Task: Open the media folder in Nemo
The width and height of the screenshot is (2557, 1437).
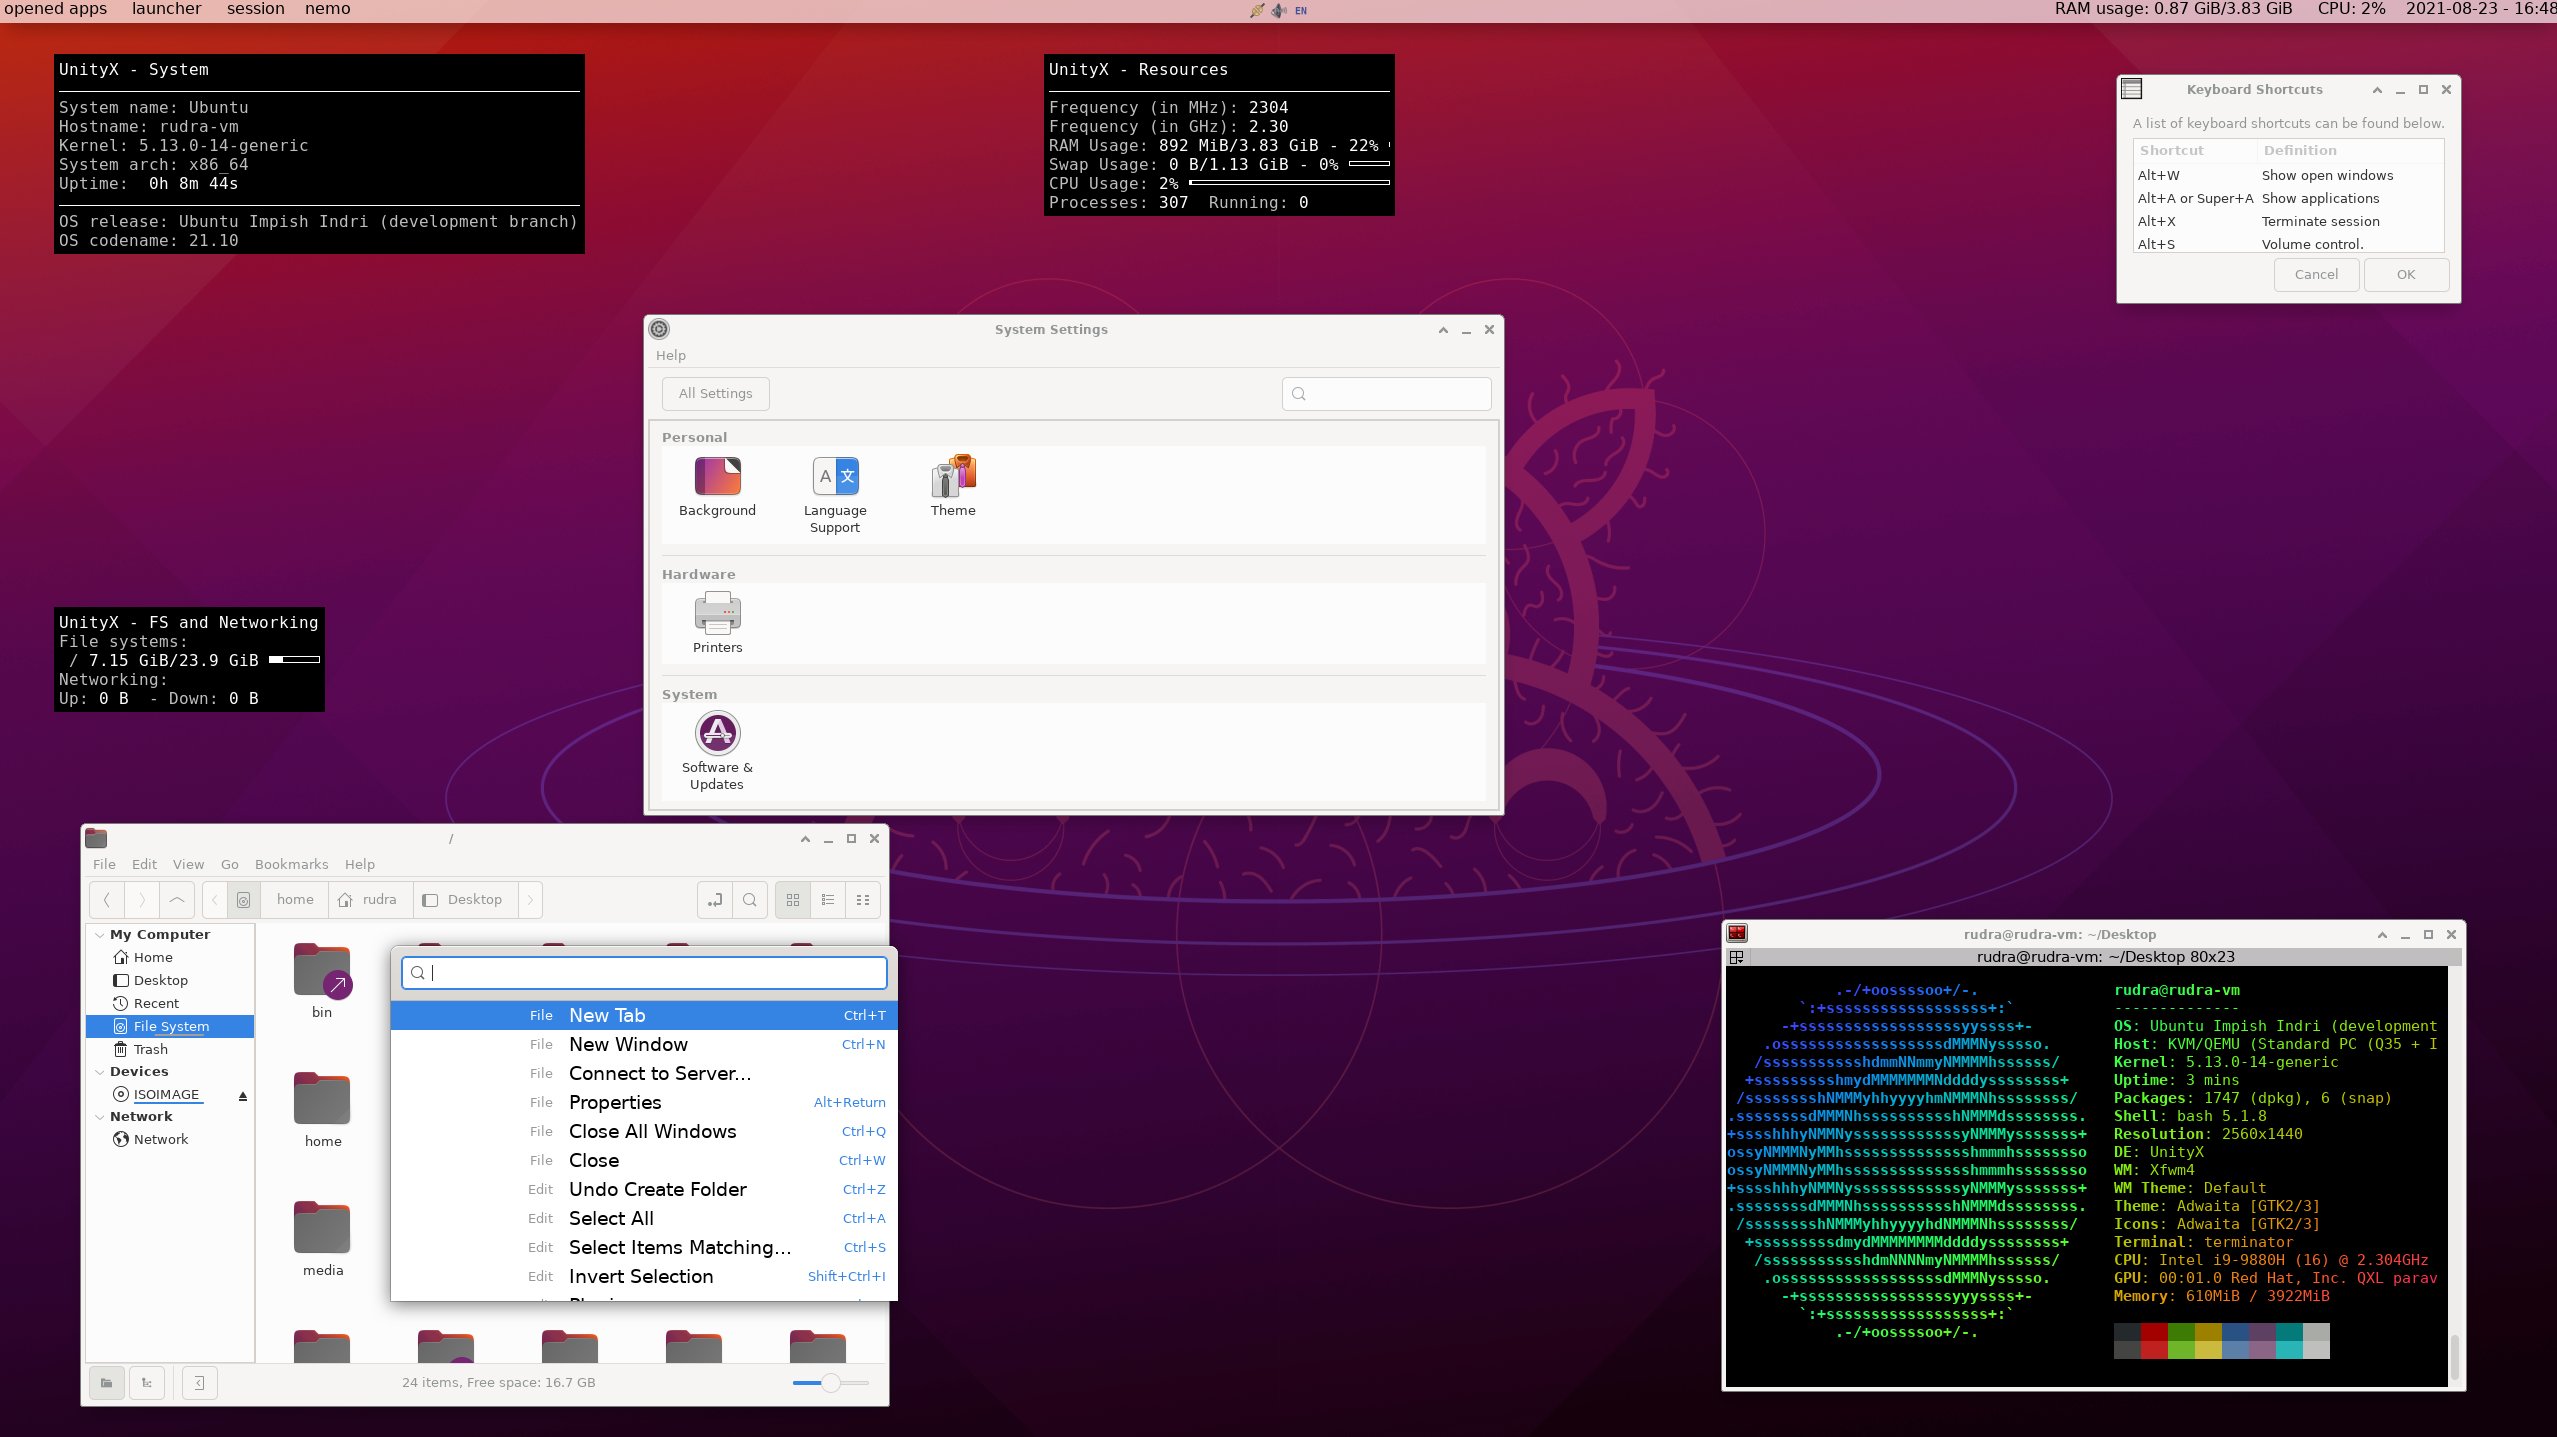Action: click(322, 1239)
